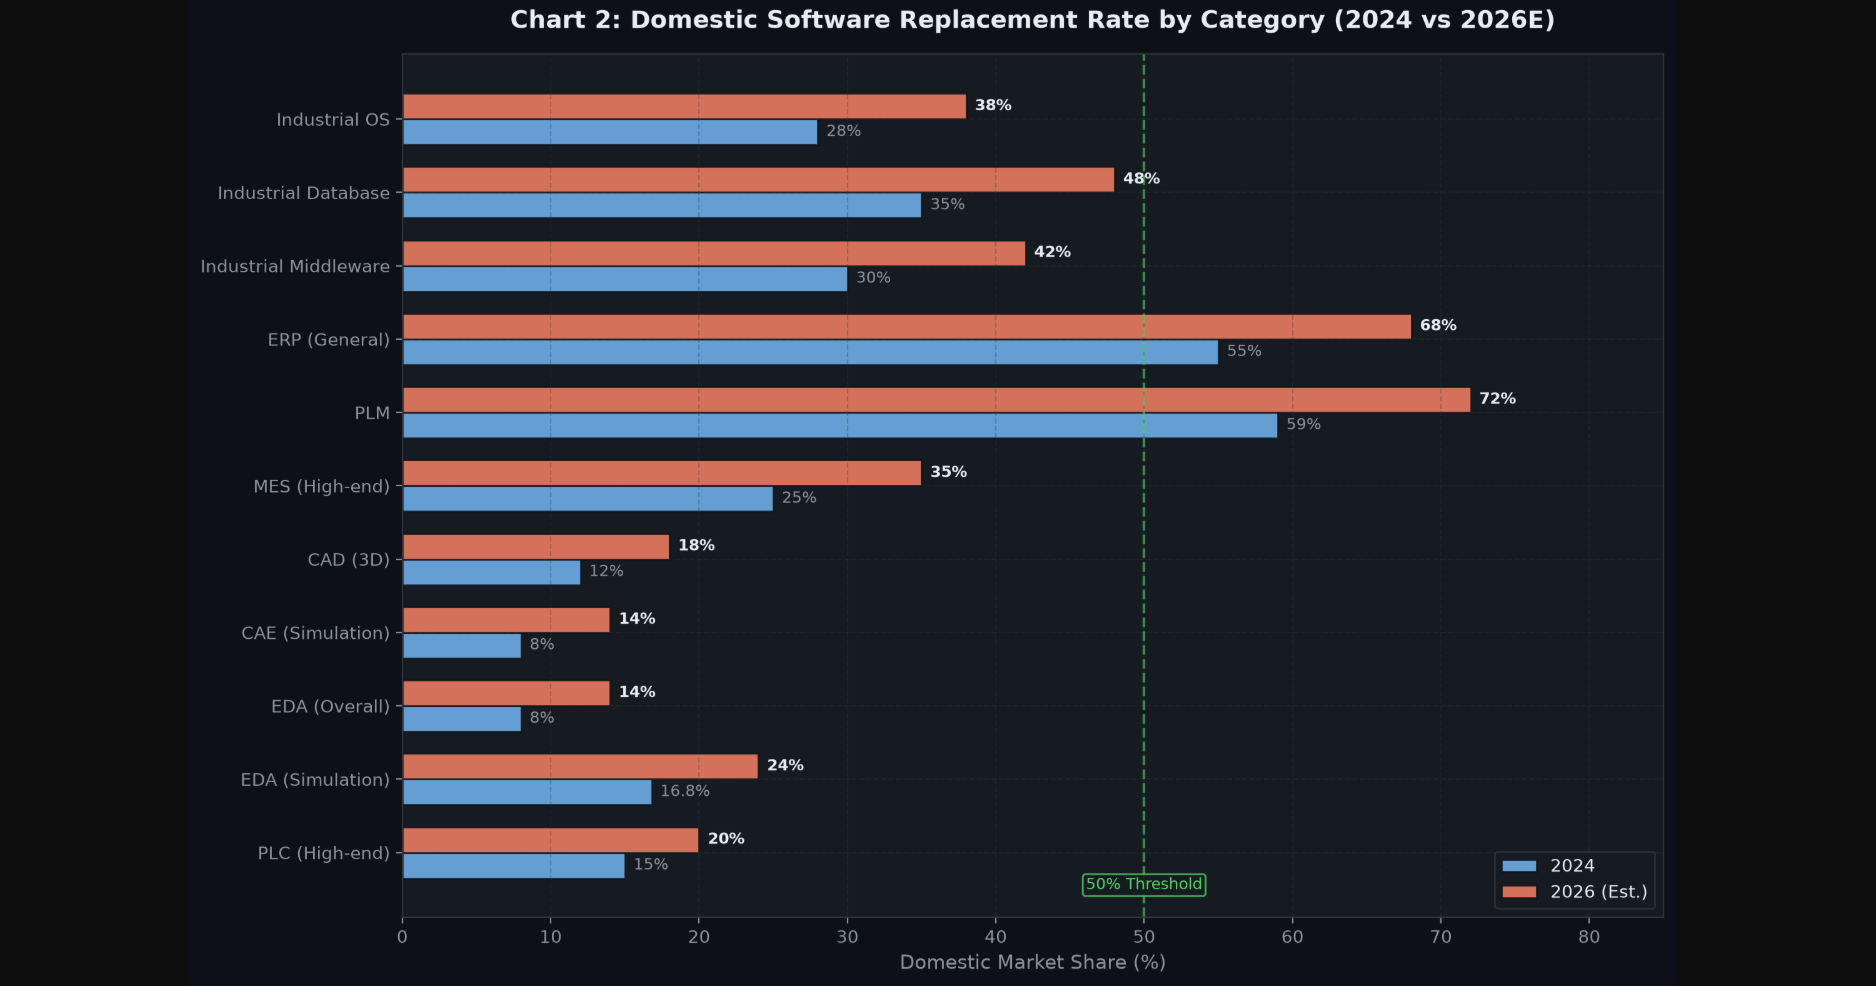Click the 38% value for Industrial OS
The height and width of the screenshot is (986, 1876).
click(993, 105)
